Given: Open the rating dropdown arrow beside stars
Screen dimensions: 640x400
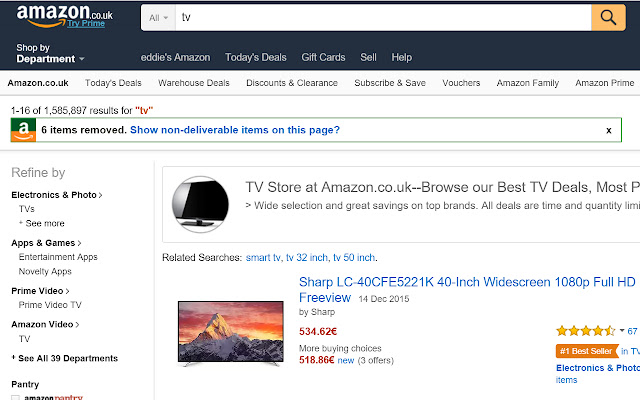Looking at the screenshot, I should [x=622, y=331].
